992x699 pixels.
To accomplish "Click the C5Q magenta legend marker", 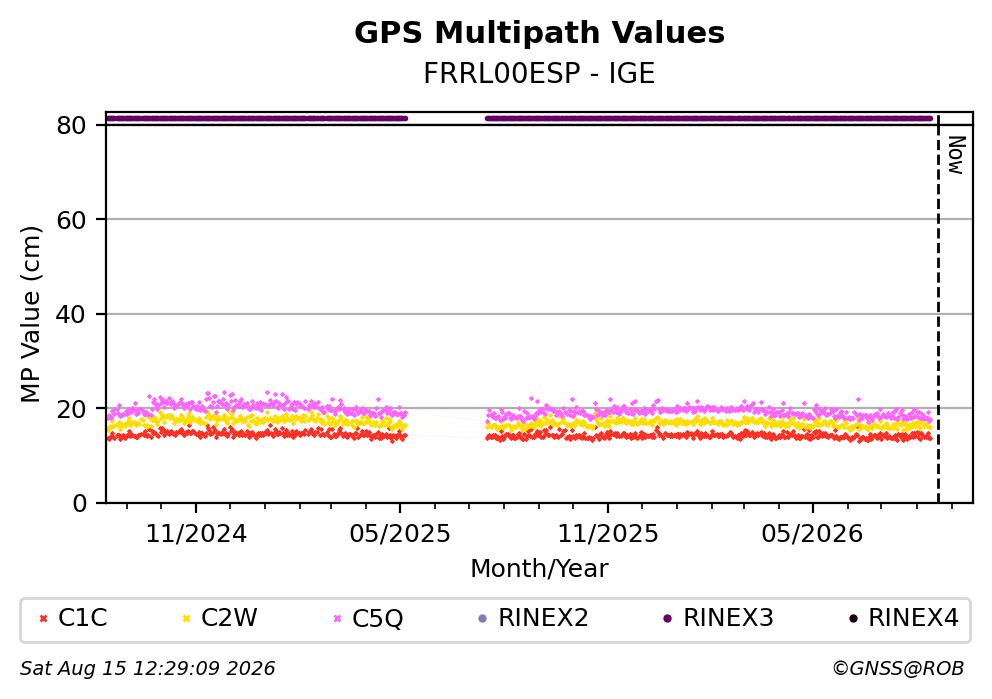I will point(337,619).
